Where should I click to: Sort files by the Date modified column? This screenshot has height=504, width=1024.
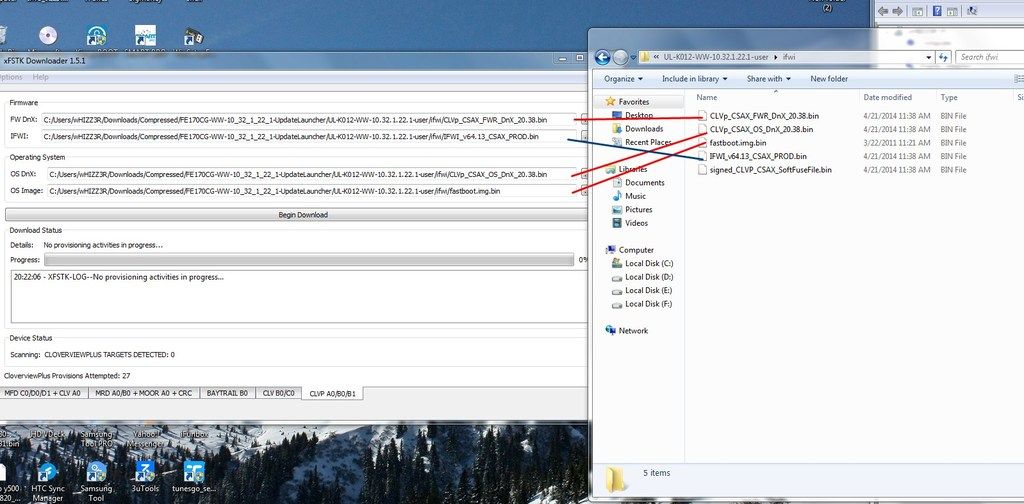pos(888,98)
